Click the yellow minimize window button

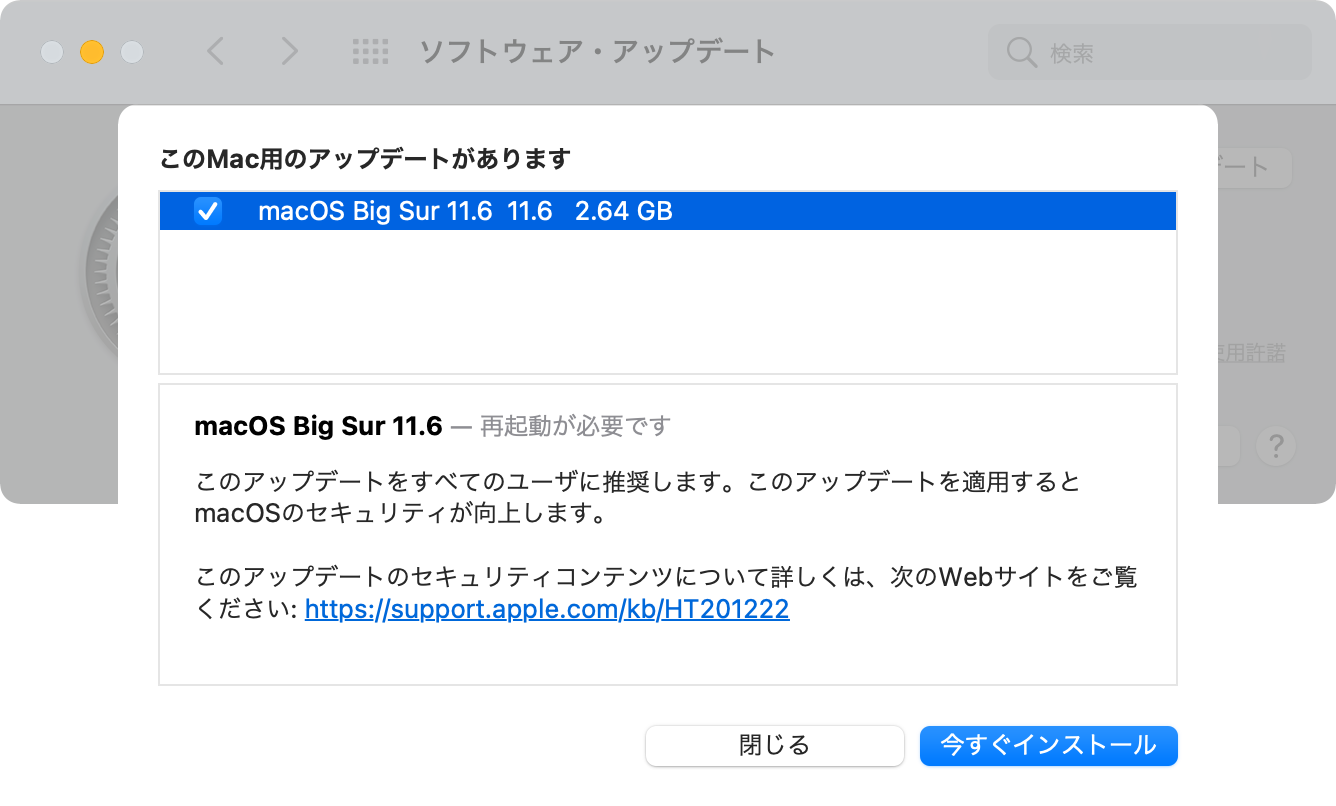pyautogui.click(x=92, y=52)
